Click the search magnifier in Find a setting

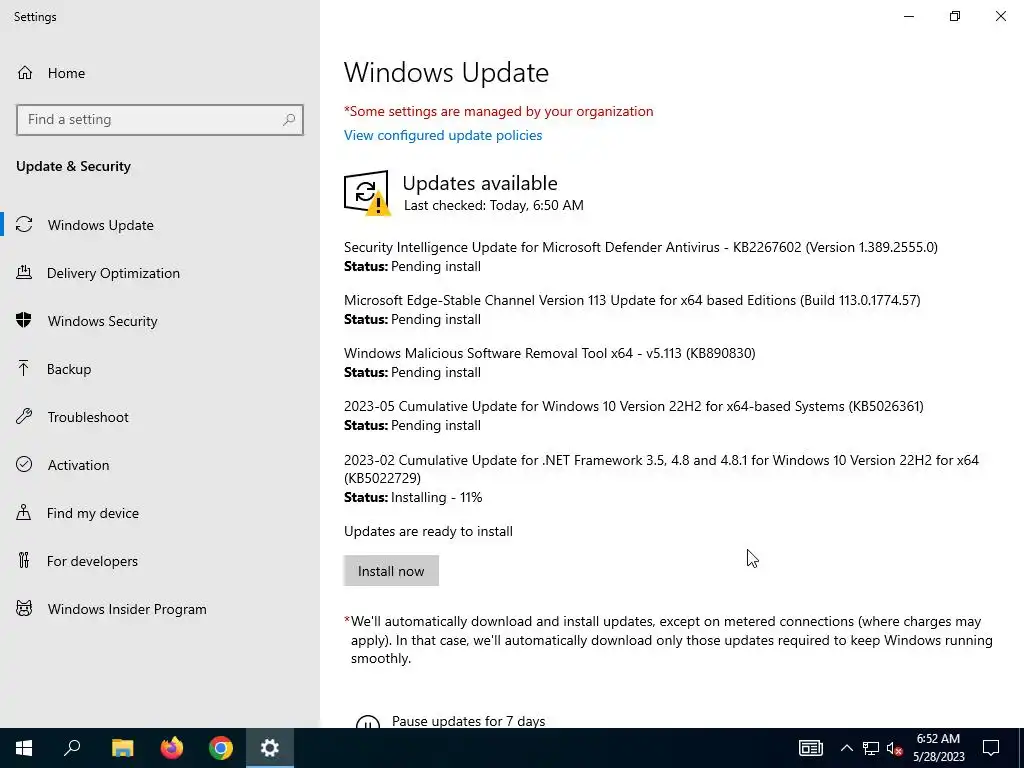[289, 120]
